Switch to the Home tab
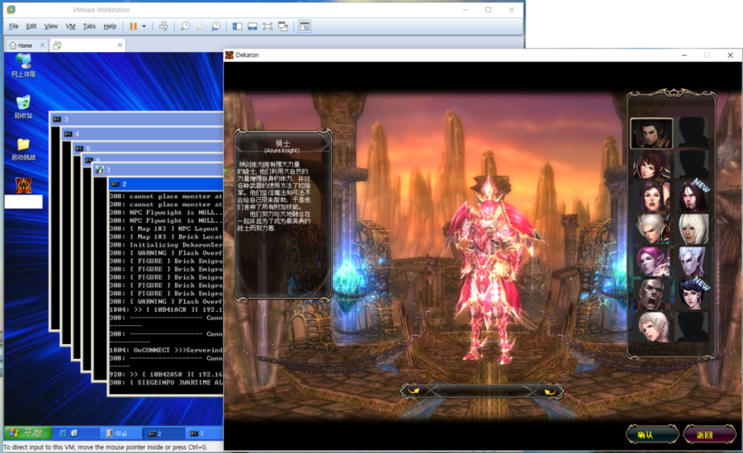The width and height of the screenshot is (743, 453). (21, 45)
